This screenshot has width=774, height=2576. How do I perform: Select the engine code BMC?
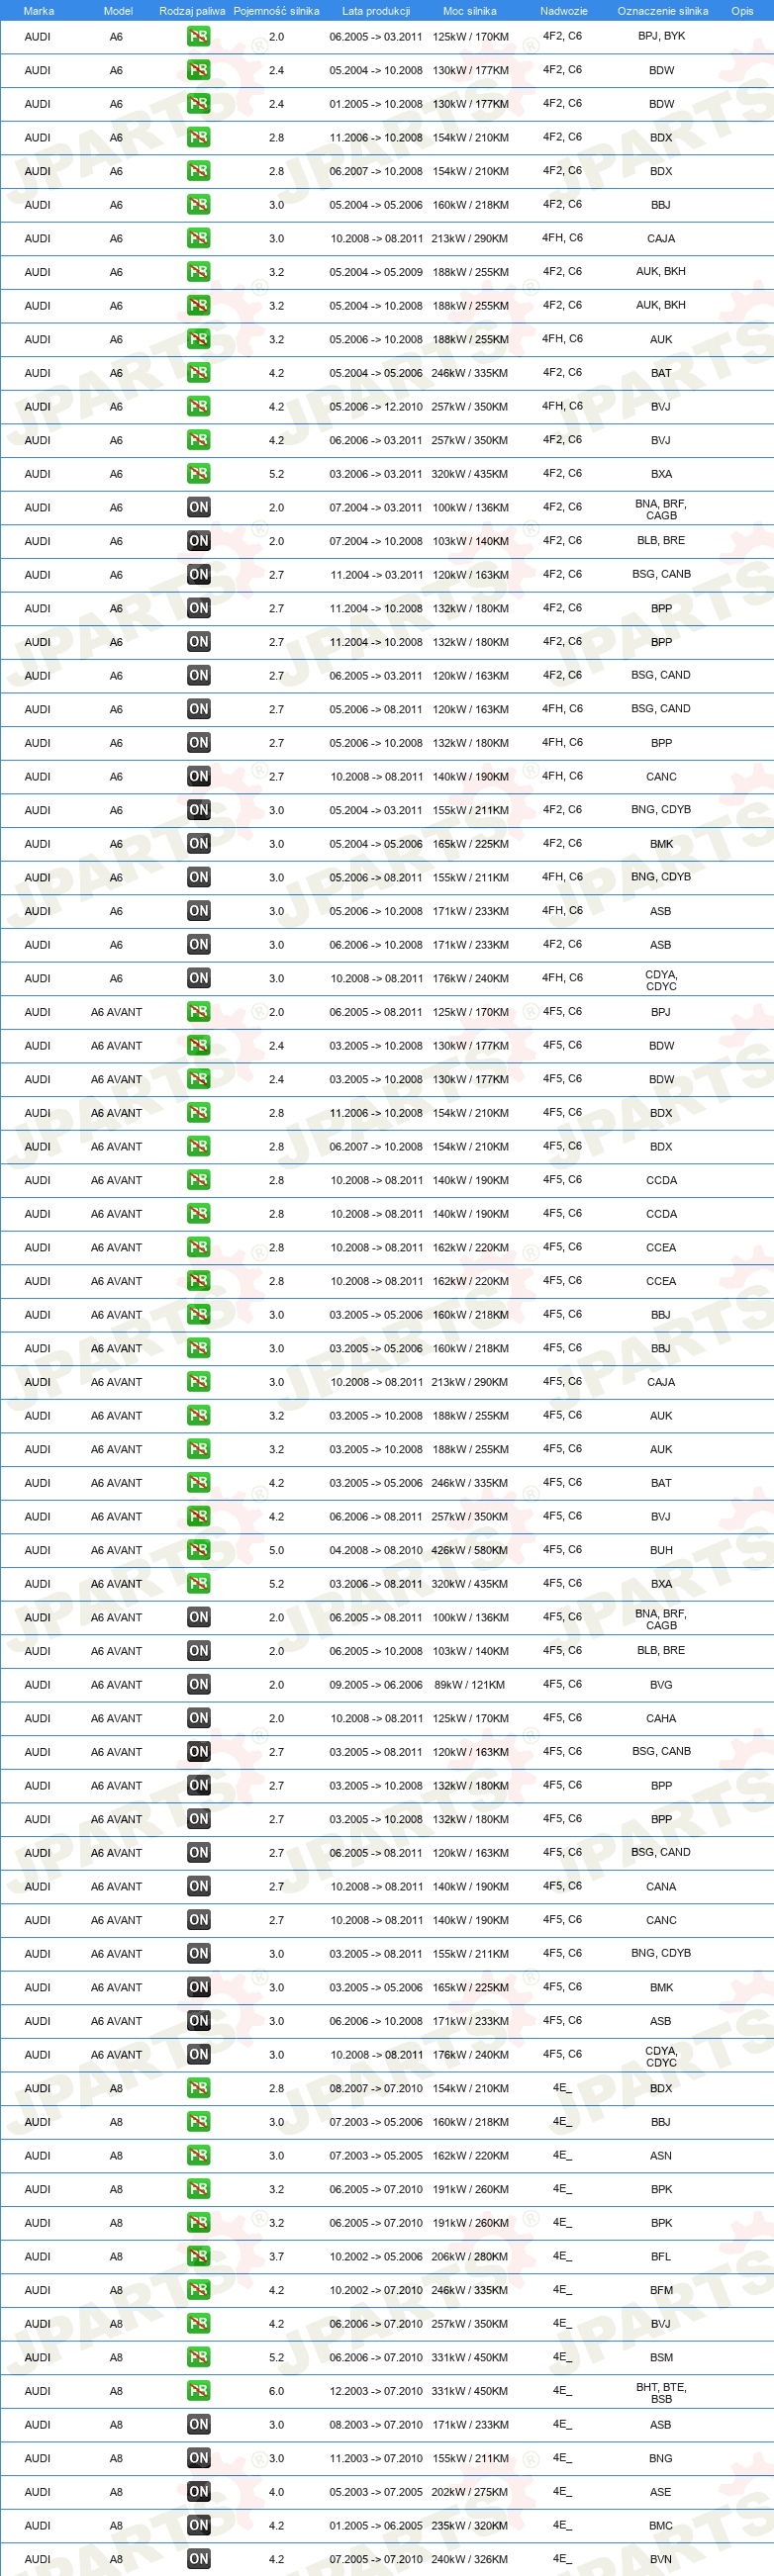click(661, 2525)
